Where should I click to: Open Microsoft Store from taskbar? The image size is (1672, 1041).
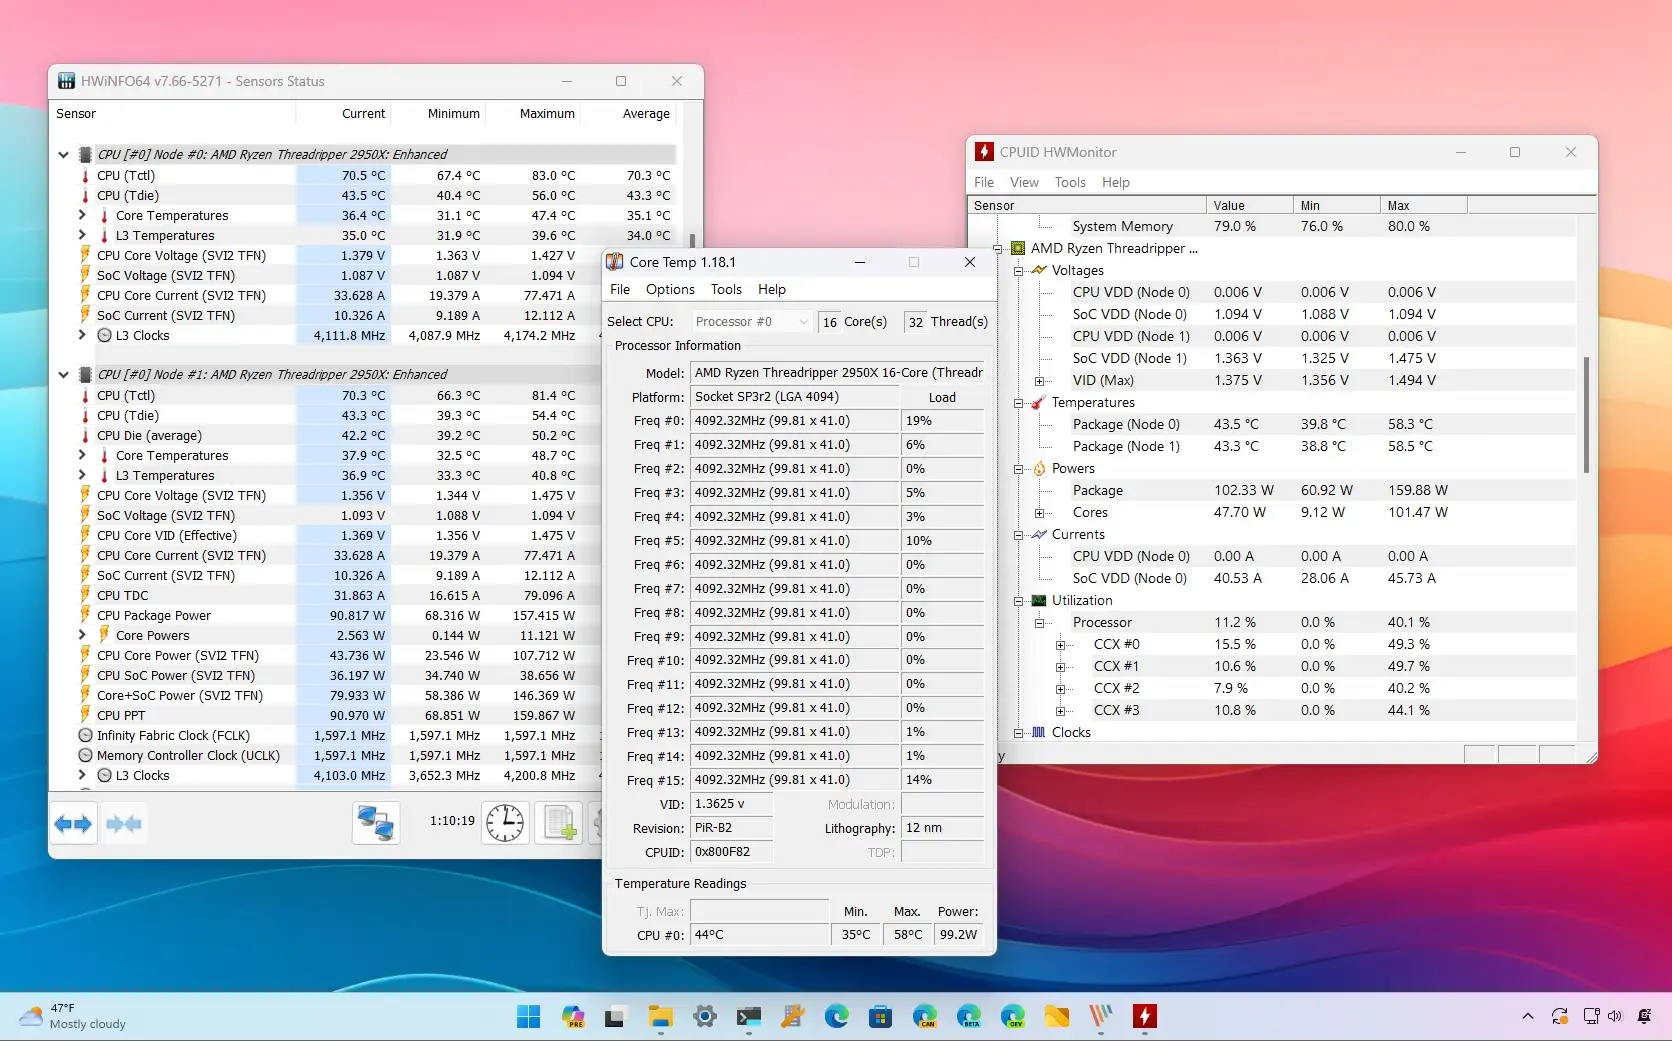[x=880, y=1017]
